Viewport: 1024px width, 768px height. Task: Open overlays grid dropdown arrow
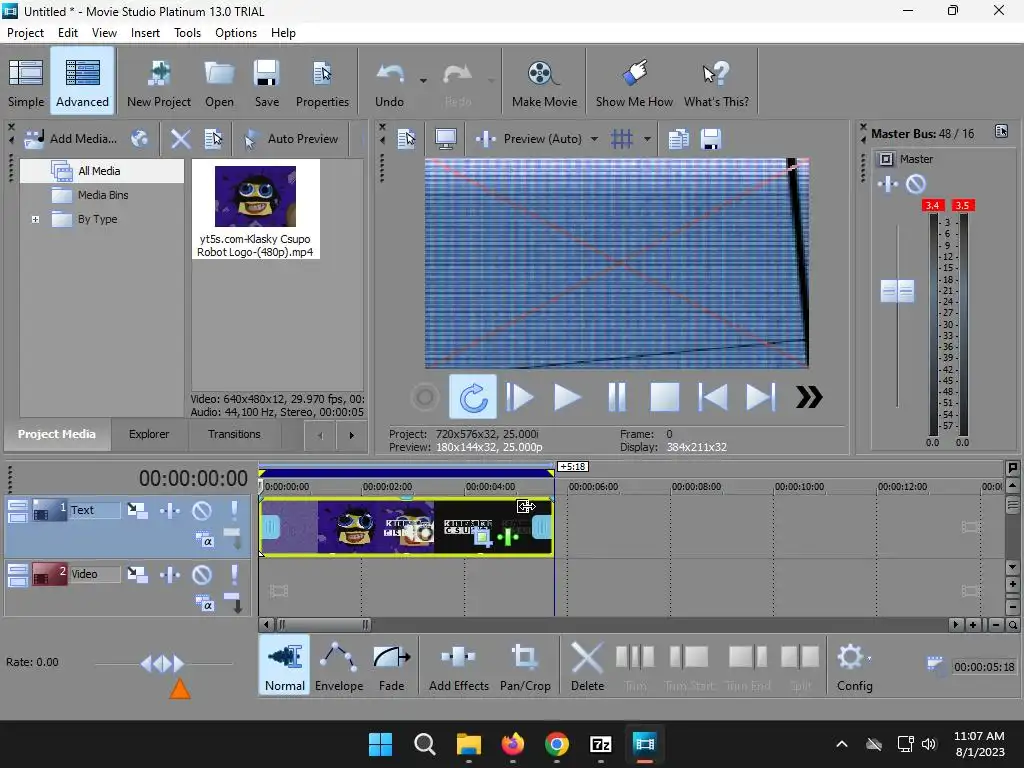pyautogui.click(x=647, y=138)
